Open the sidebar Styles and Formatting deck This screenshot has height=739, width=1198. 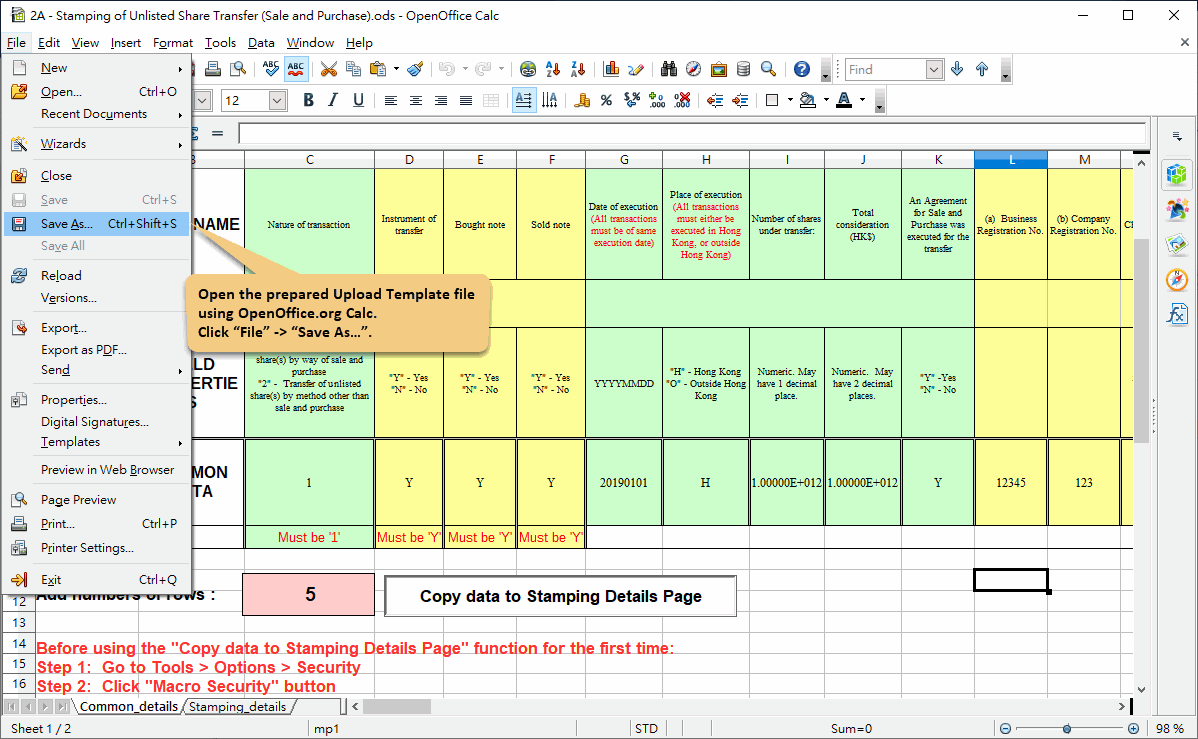tap(1177, 209)
